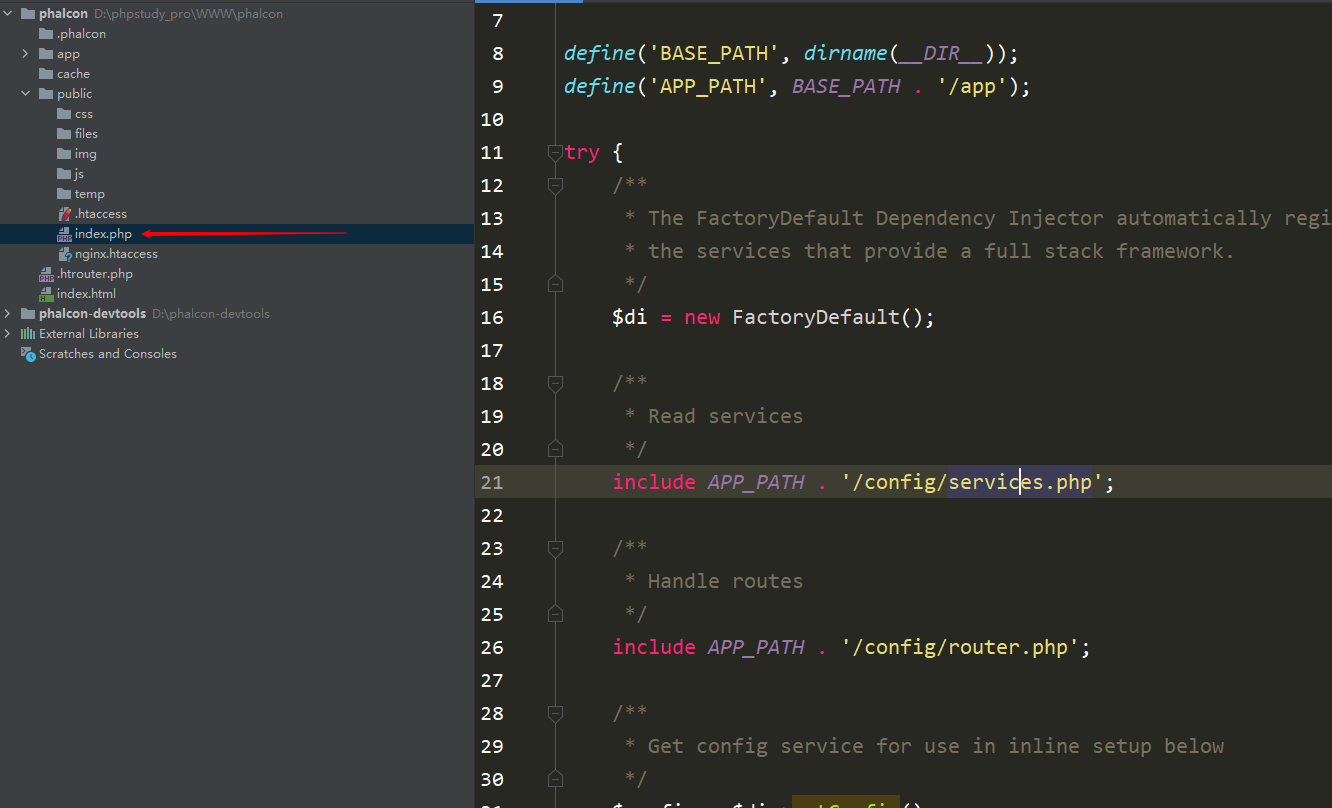The image size is (1332, 808).
Task: Open index.php in project tree
Action: click(x=103, y=234)
